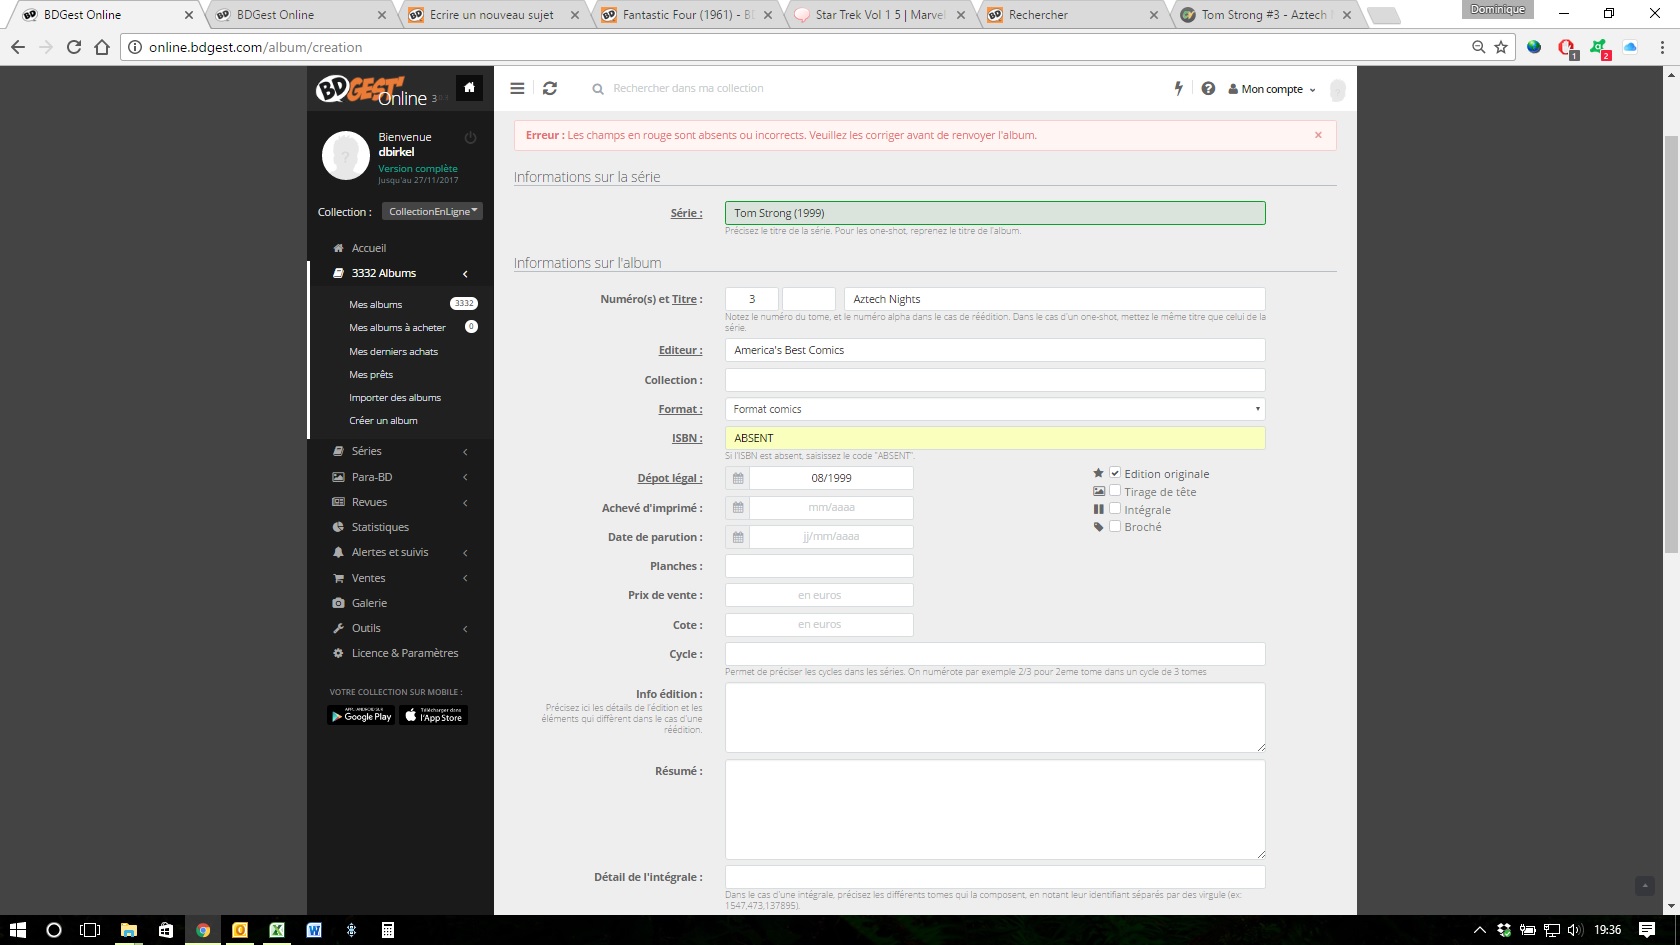
Task: Click the refresh arrows icon in the top bar
Action: point(550,88)
